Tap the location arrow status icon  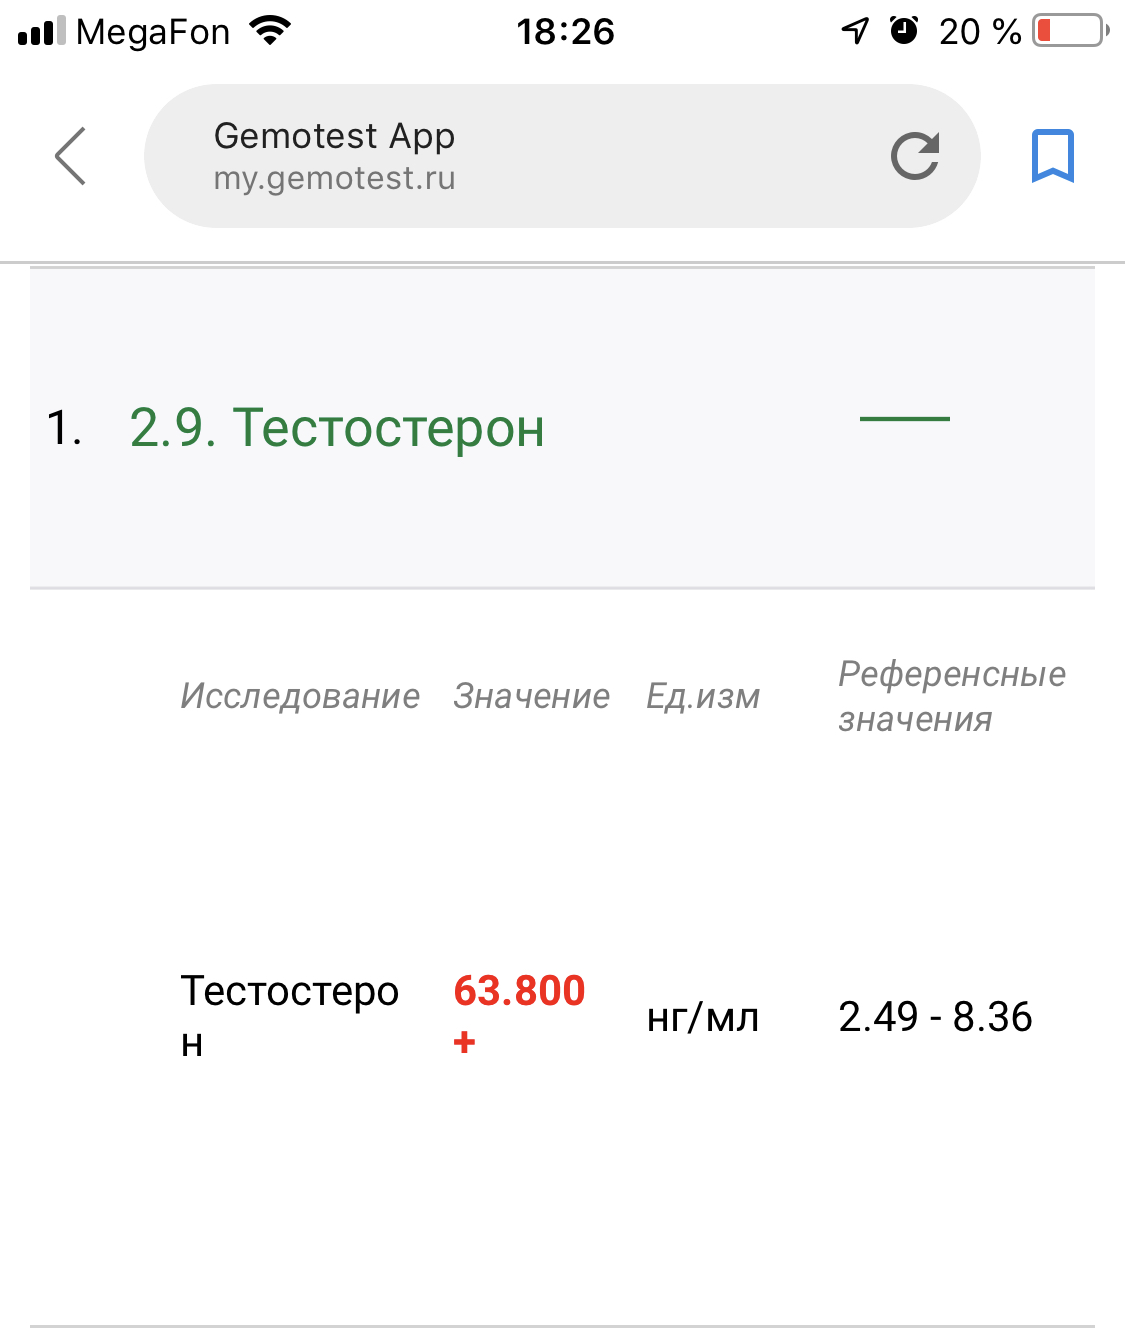tap(855, 31)
